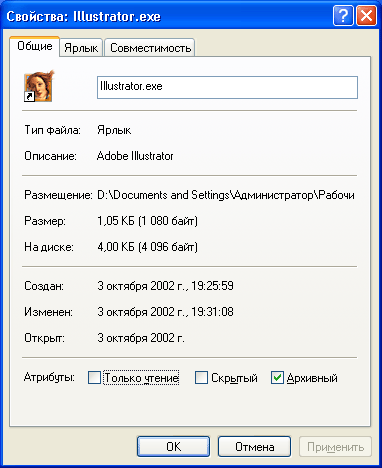This screenshot has width=382, height=468.
Task: Click the file type value Ярлык
Action: (114, 130)
